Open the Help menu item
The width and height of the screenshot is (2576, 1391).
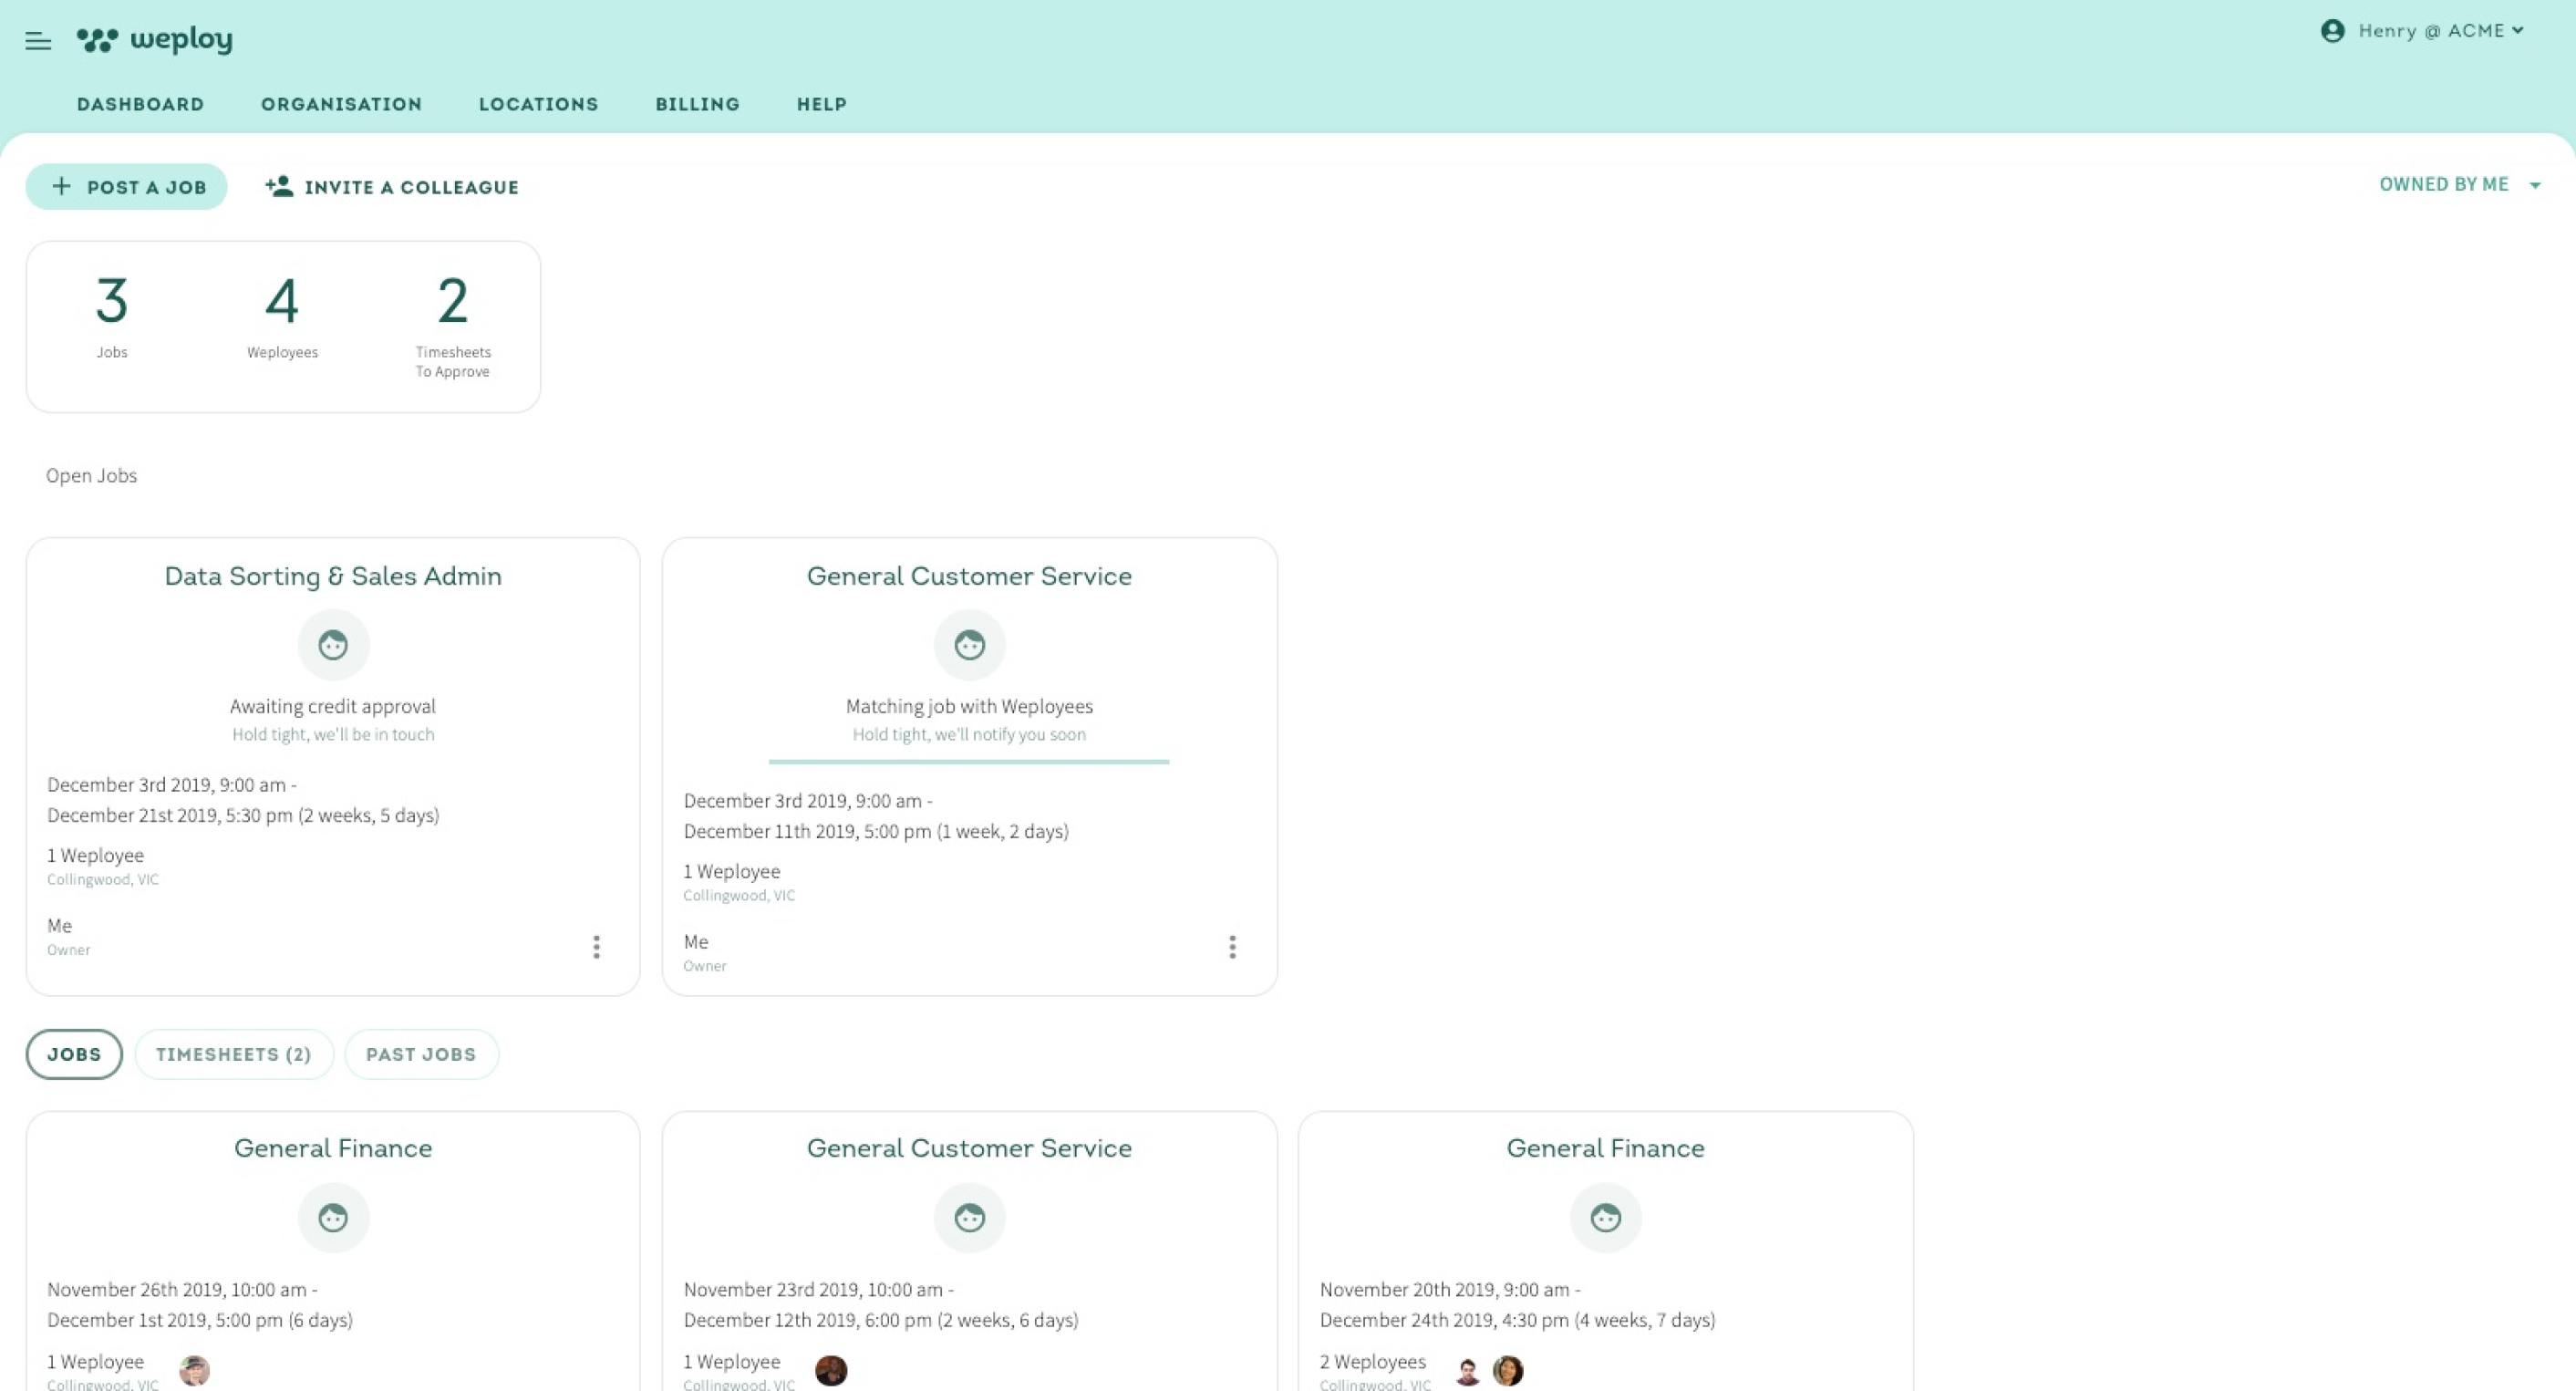click(822, 104)
